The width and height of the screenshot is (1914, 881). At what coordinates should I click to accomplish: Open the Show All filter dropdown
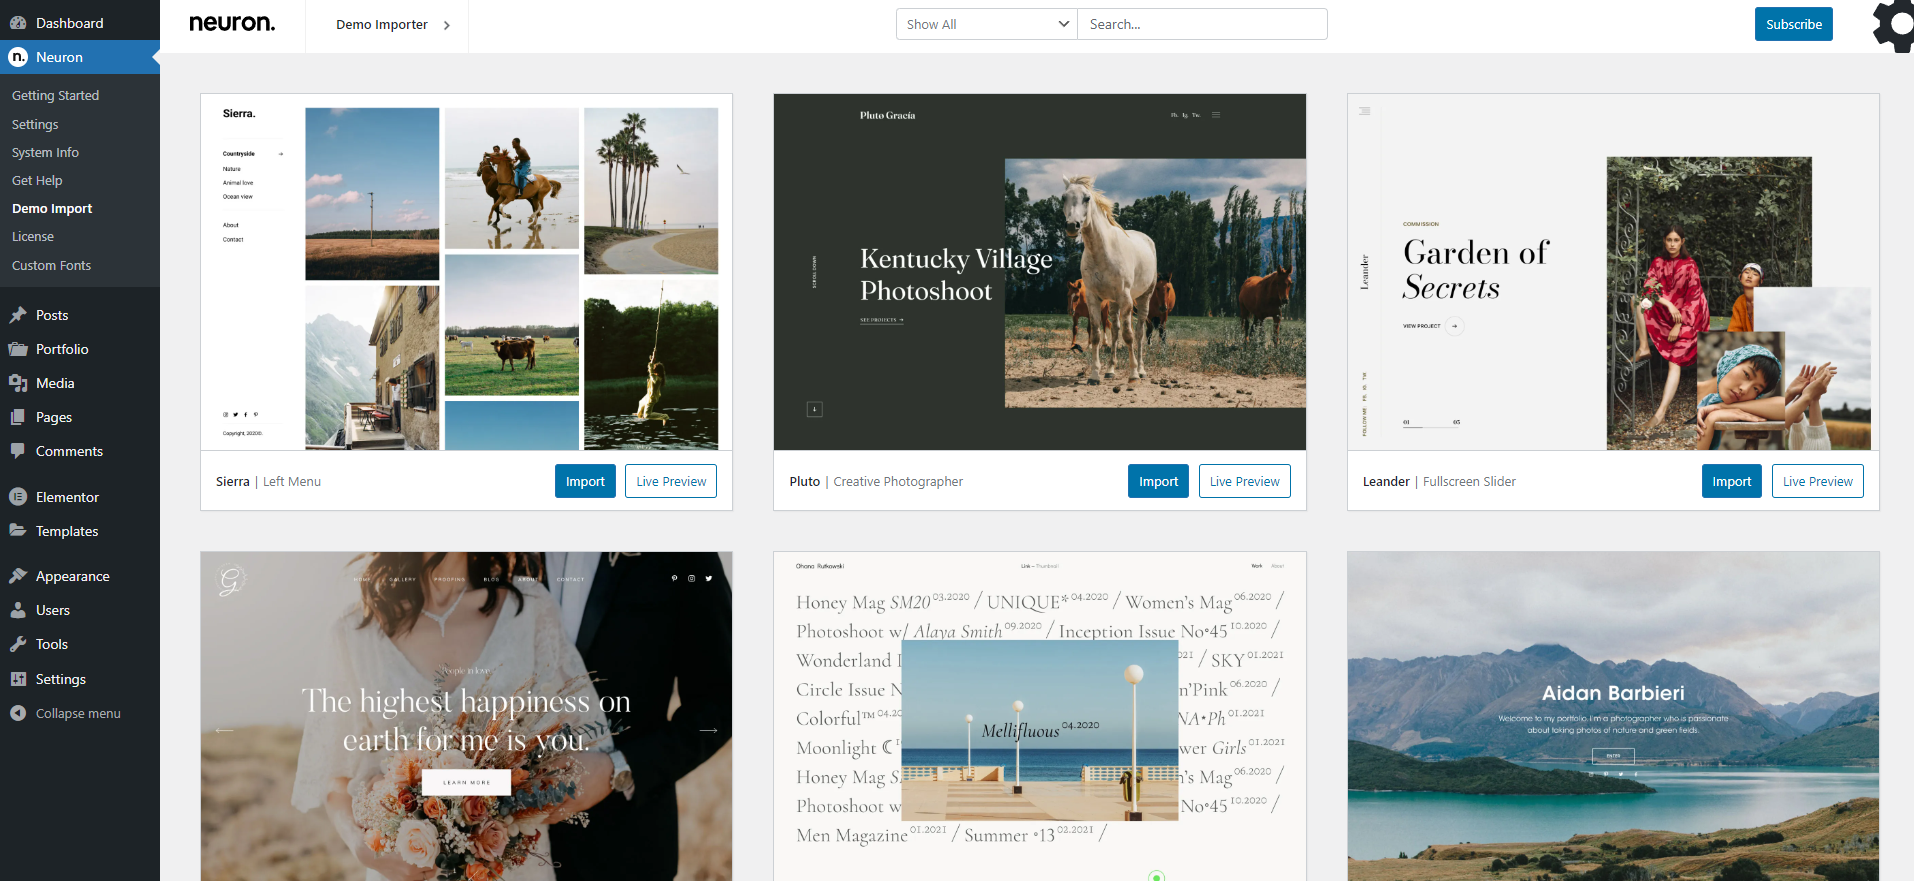[x=986, y=24]
